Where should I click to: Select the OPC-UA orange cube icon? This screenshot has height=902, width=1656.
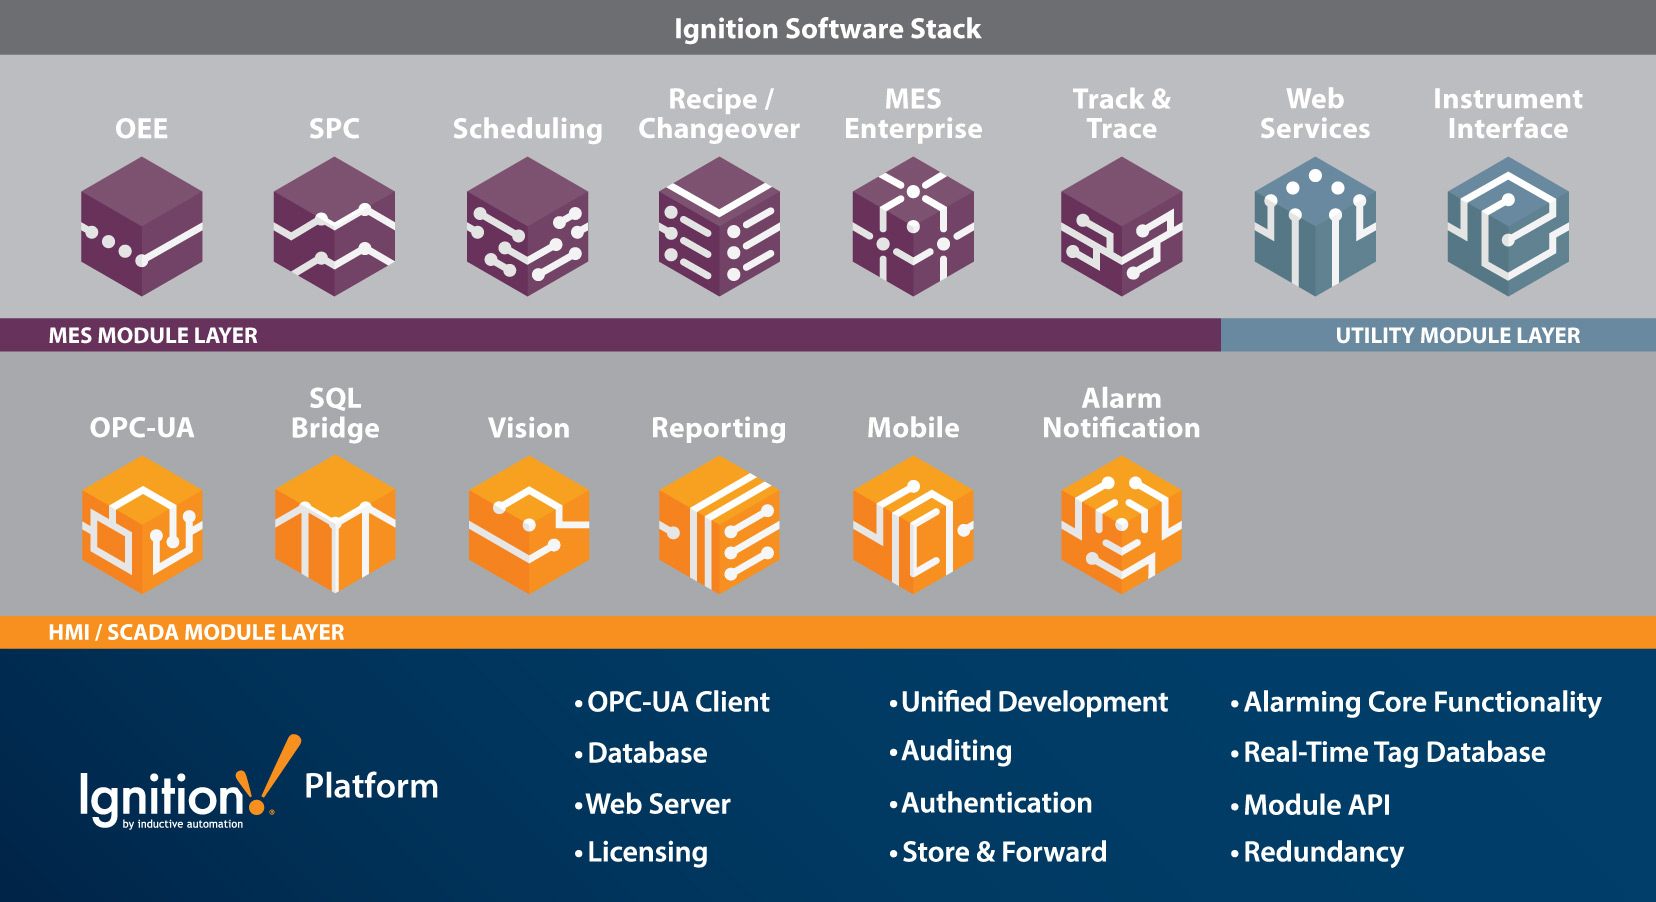coord(142,527)
